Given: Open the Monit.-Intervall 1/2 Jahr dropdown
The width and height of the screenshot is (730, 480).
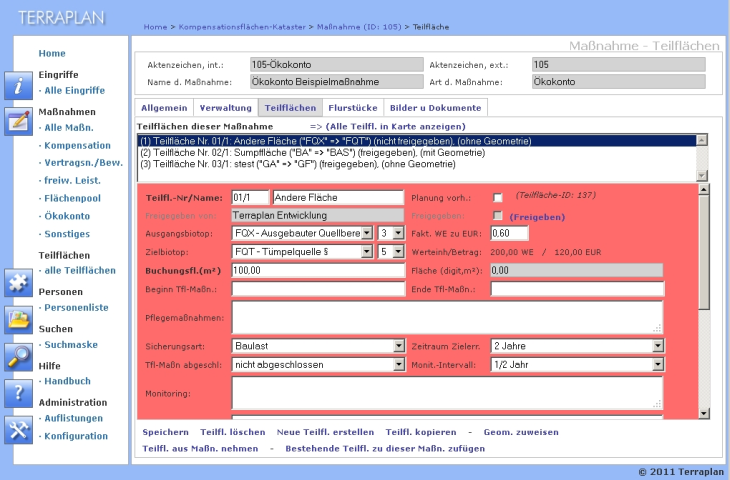Looking at the screenshot, I should point(577,365).
